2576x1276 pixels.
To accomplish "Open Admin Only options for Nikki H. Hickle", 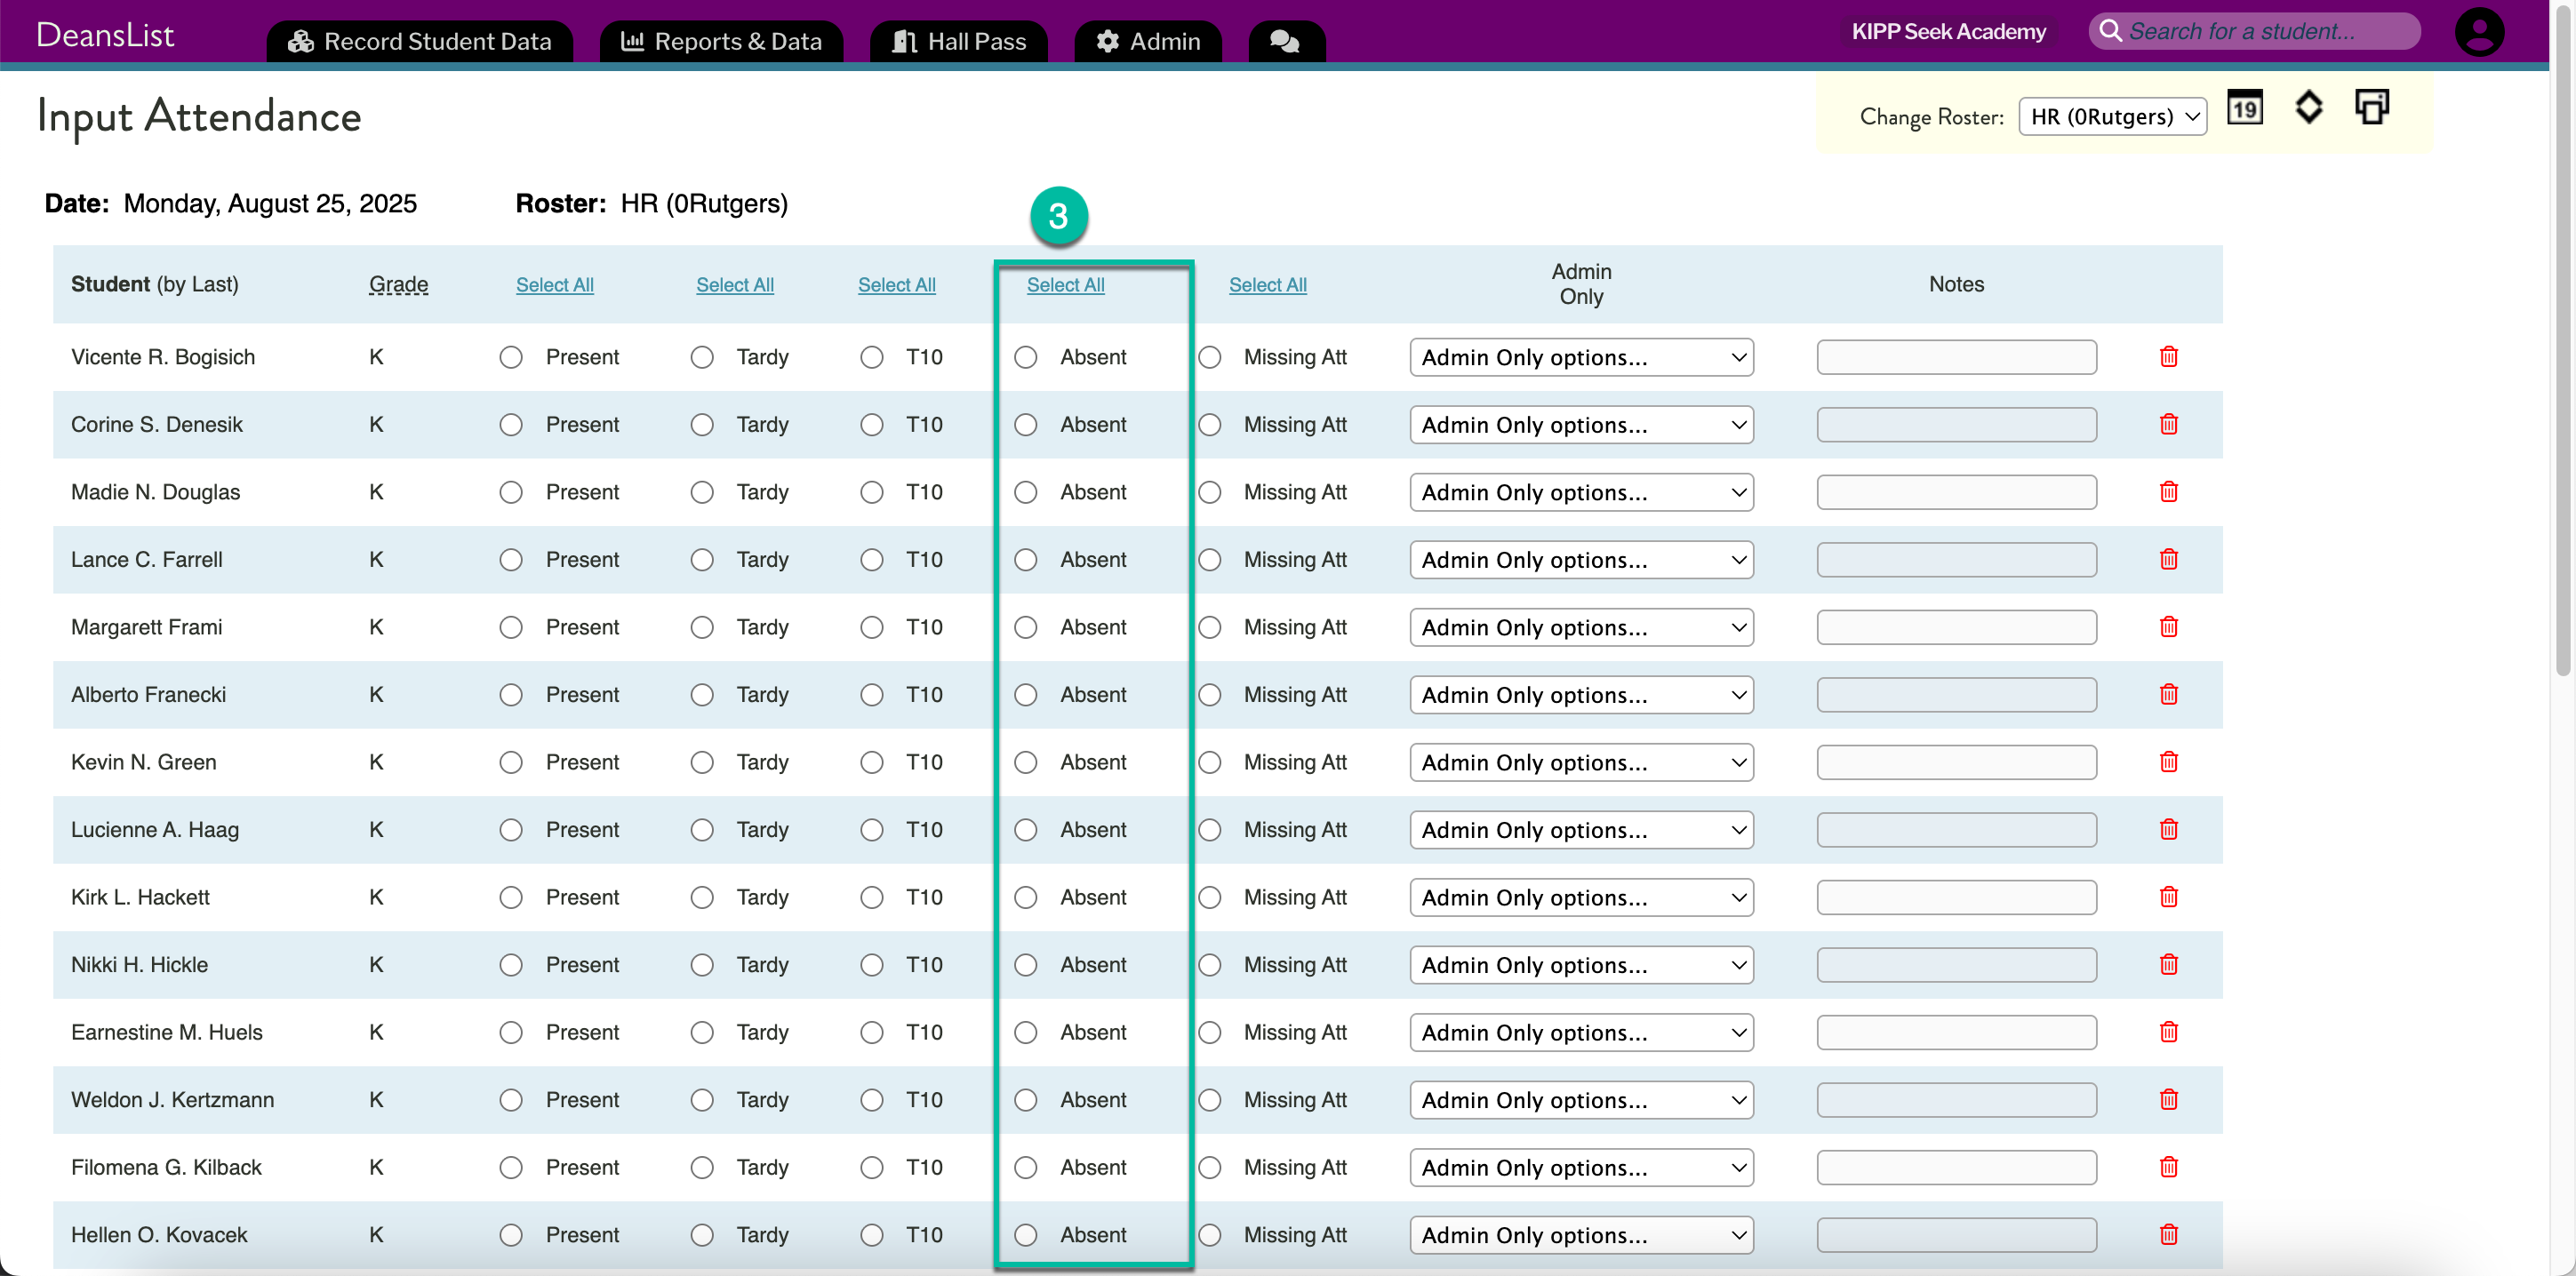I will (1581, 965).
